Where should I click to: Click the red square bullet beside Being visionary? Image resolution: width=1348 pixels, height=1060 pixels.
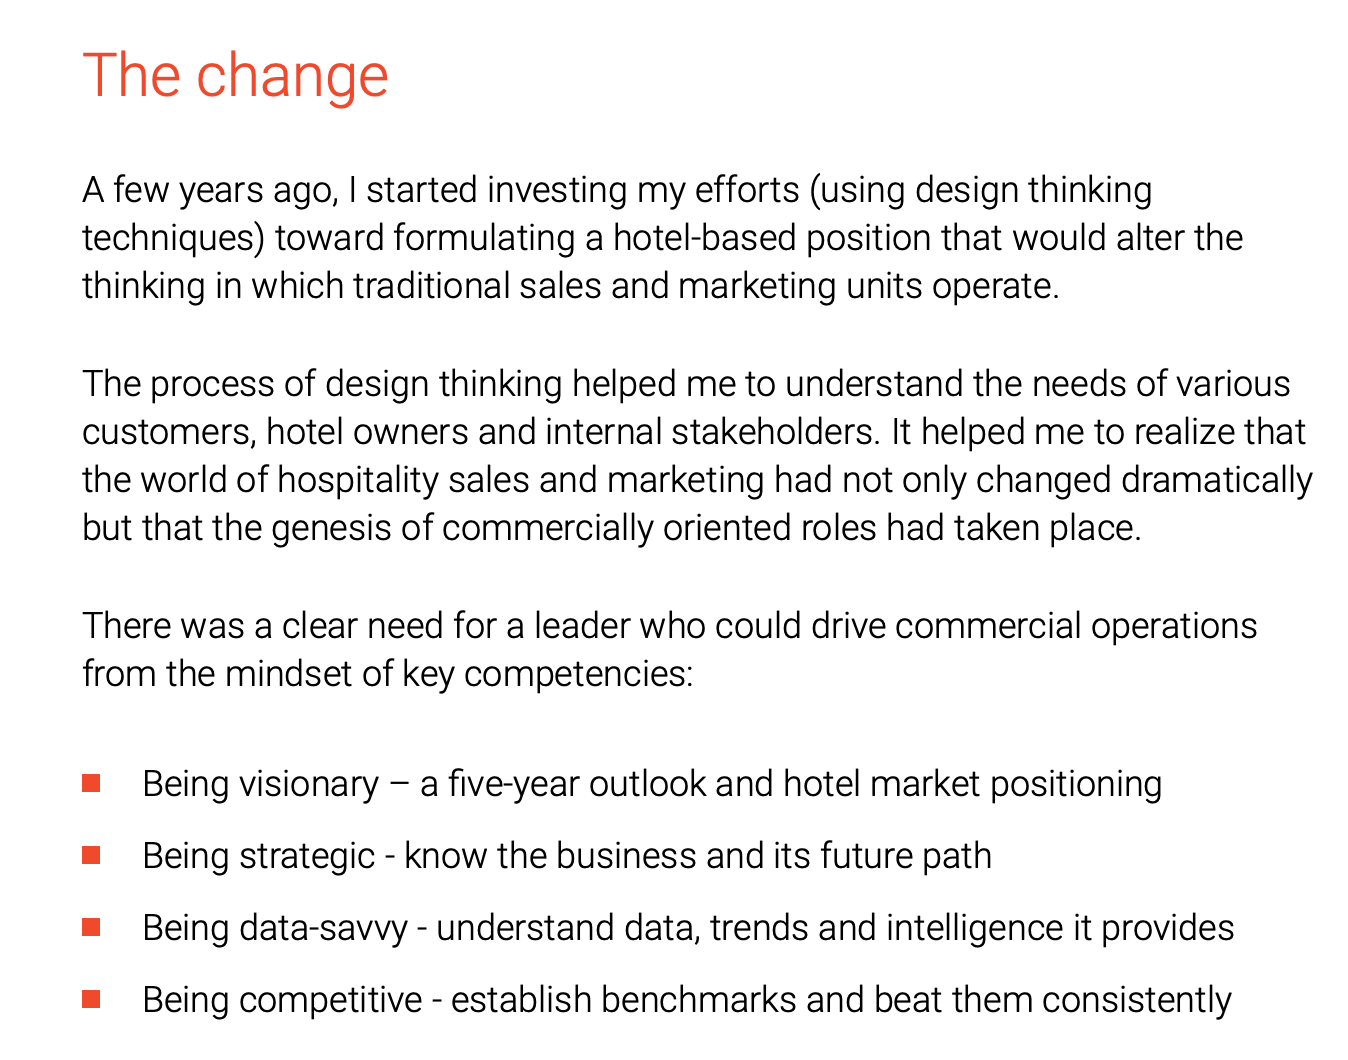click(x=91, y=784)
